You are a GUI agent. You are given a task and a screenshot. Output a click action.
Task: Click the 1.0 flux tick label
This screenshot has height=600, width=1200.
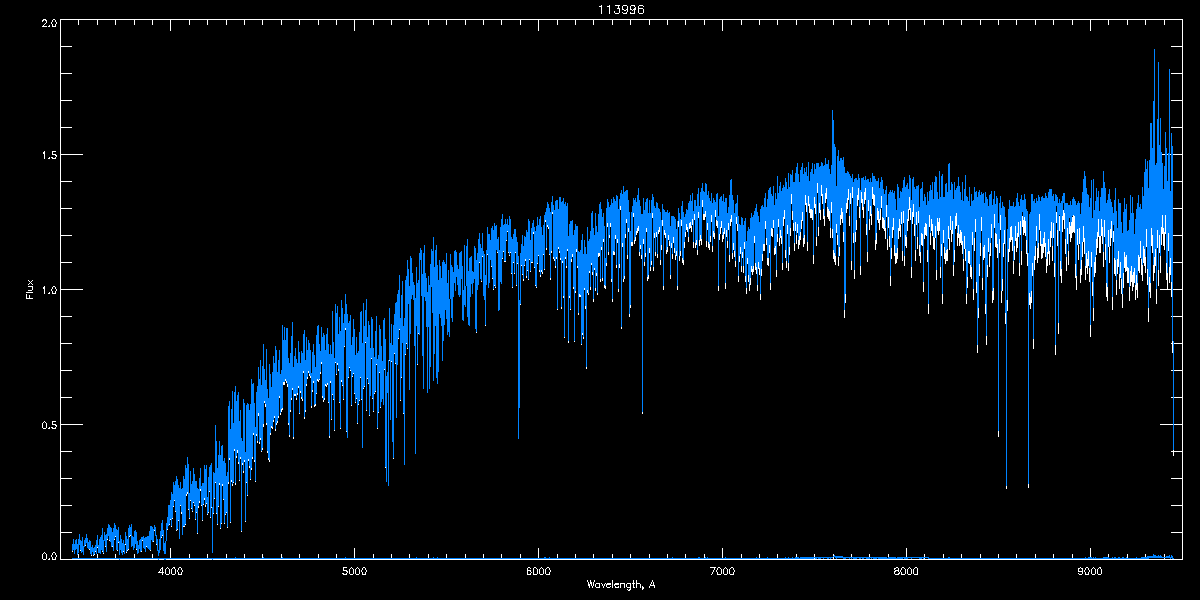(x=49, y=290)
